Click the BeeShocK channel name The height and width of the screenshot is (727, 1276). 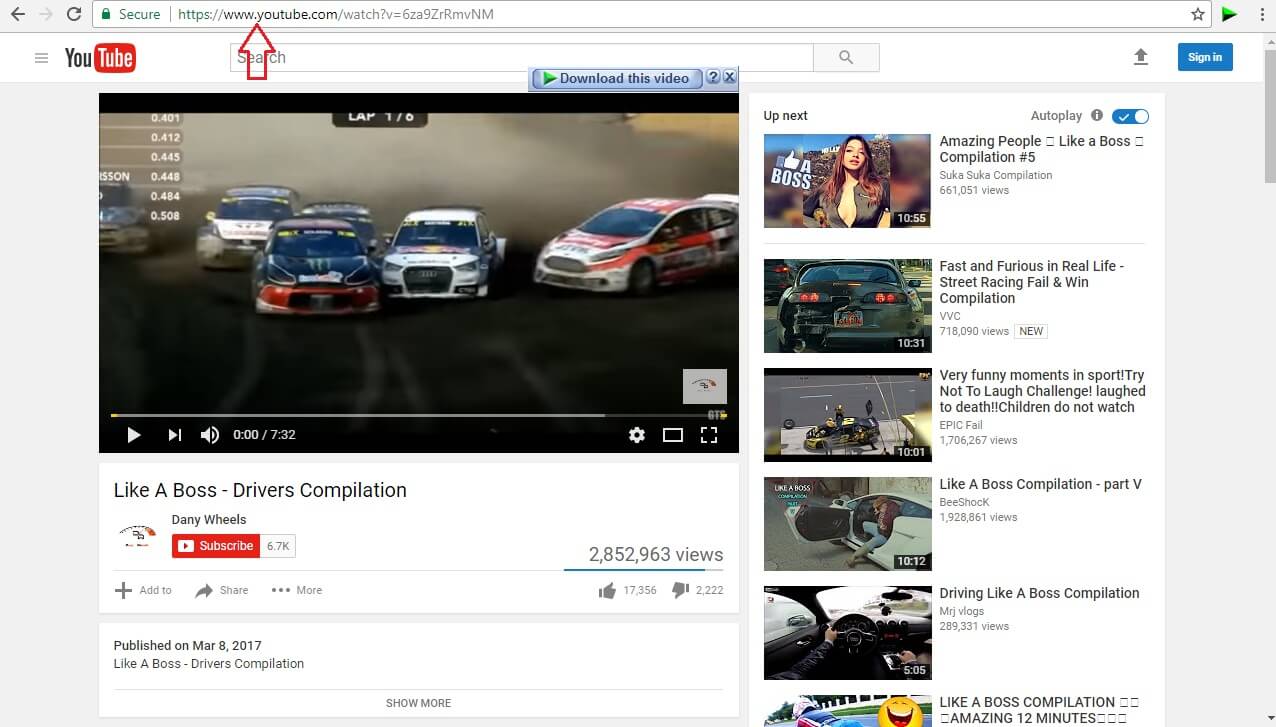click(x=966, y=502)
